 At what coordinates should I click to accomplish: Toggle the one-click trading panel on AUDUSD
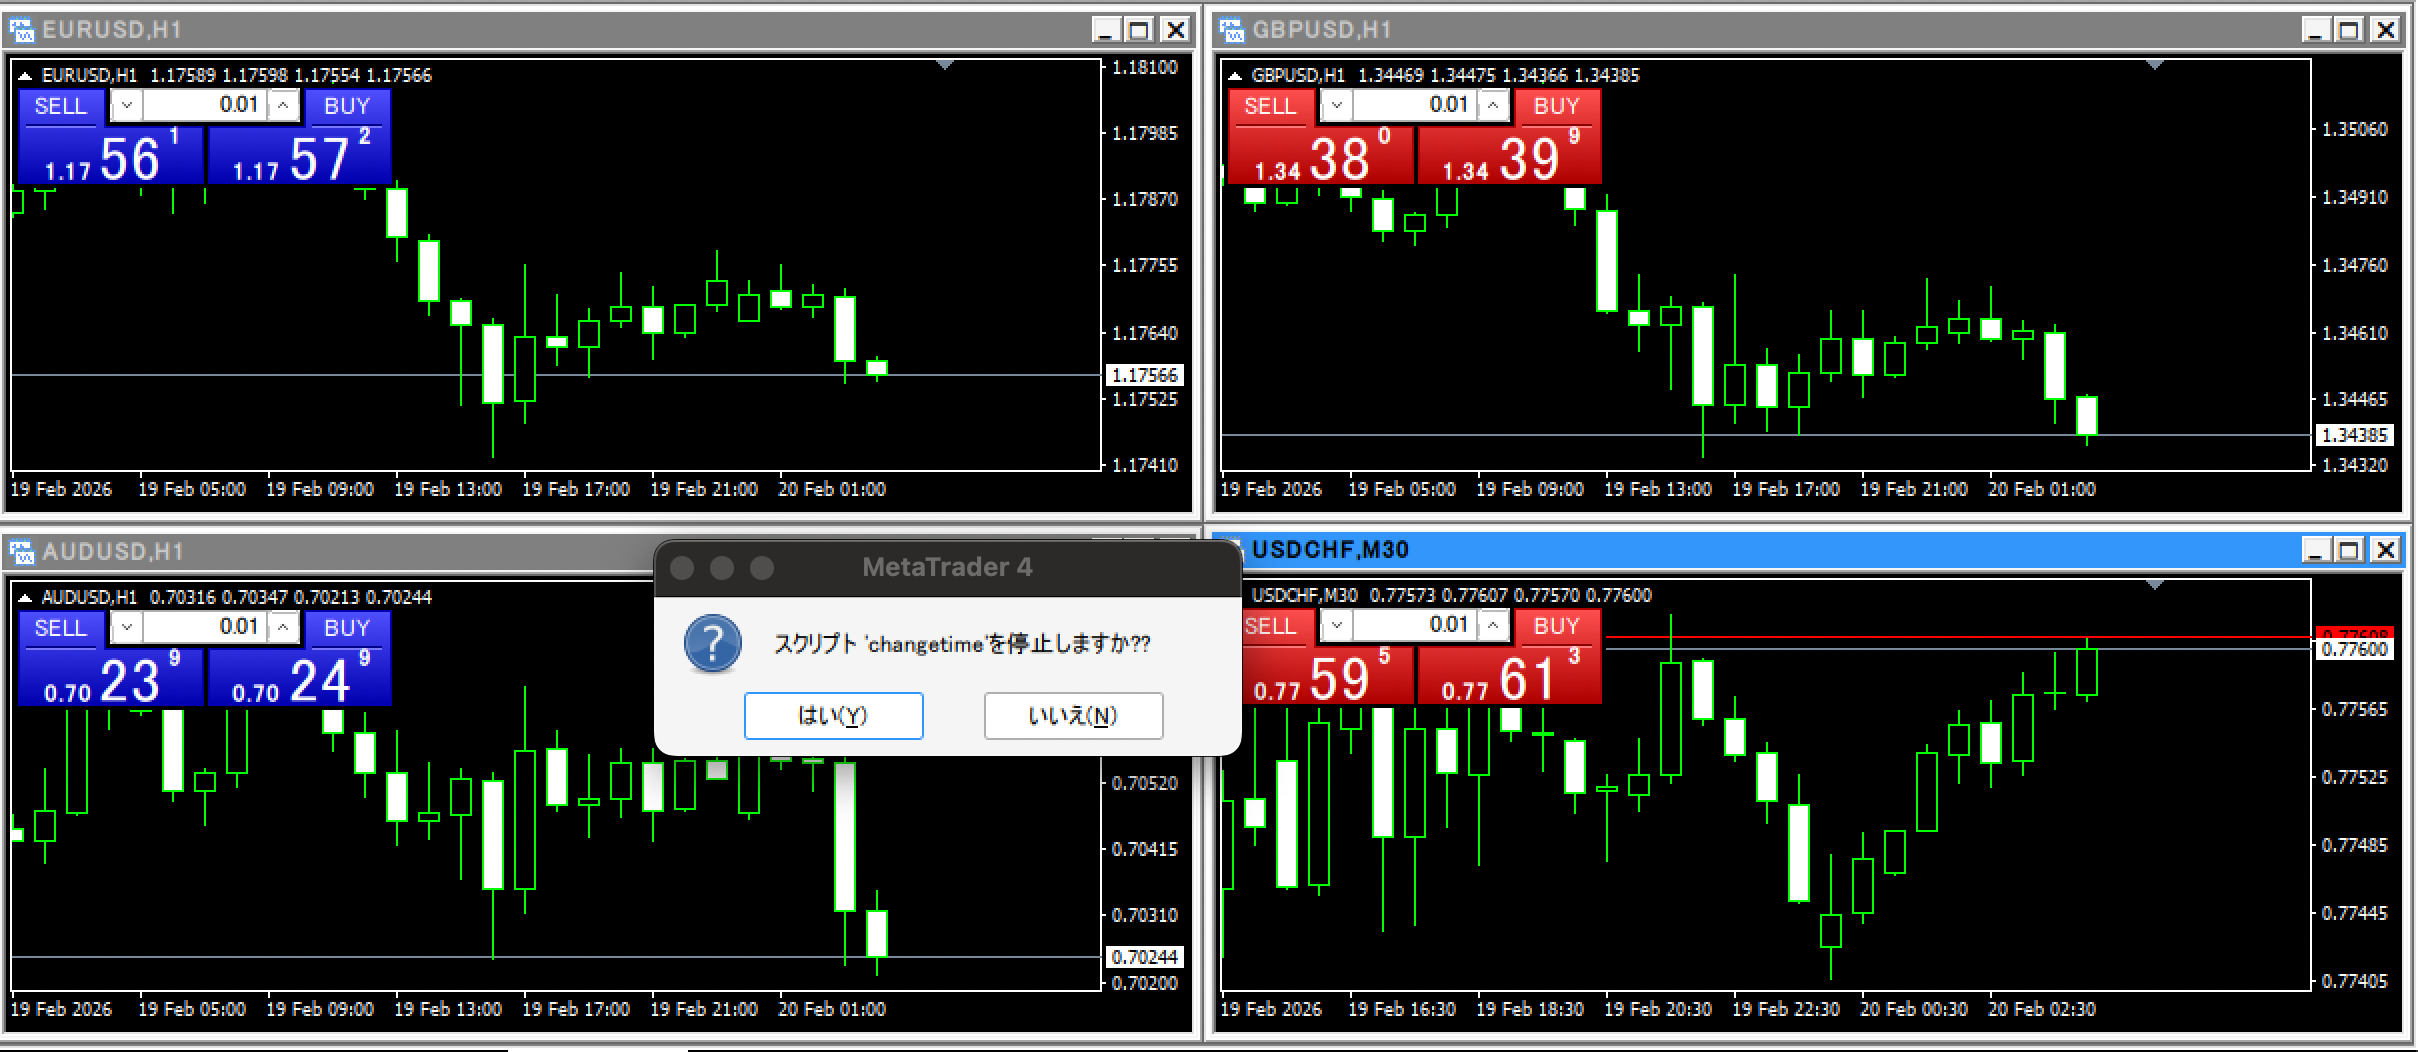(x=25, y=598)
